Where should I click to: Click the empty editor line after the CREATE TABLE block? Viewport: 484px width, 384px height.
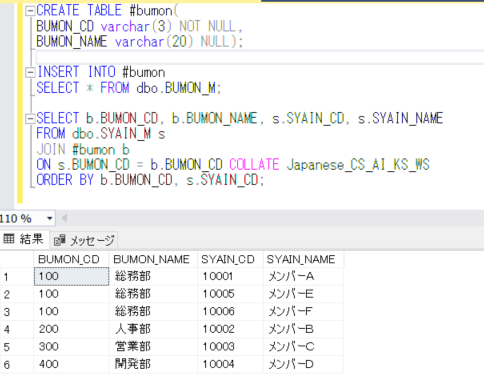click(260, 57)
